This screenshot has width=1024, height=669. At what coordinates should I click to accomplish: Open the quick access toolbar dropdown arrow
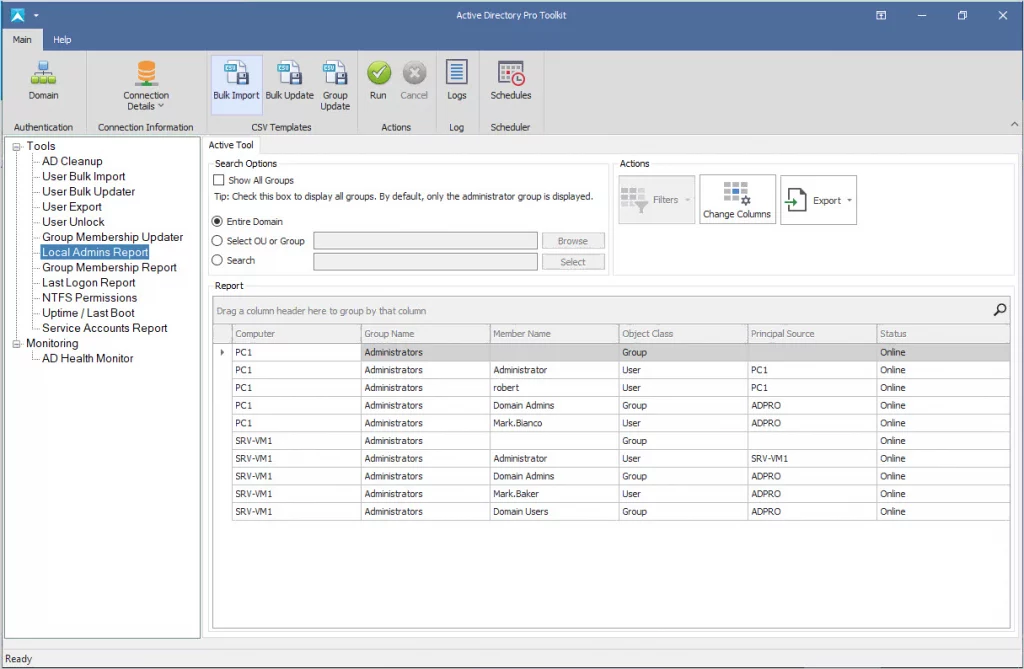click(x=37, y=15)
